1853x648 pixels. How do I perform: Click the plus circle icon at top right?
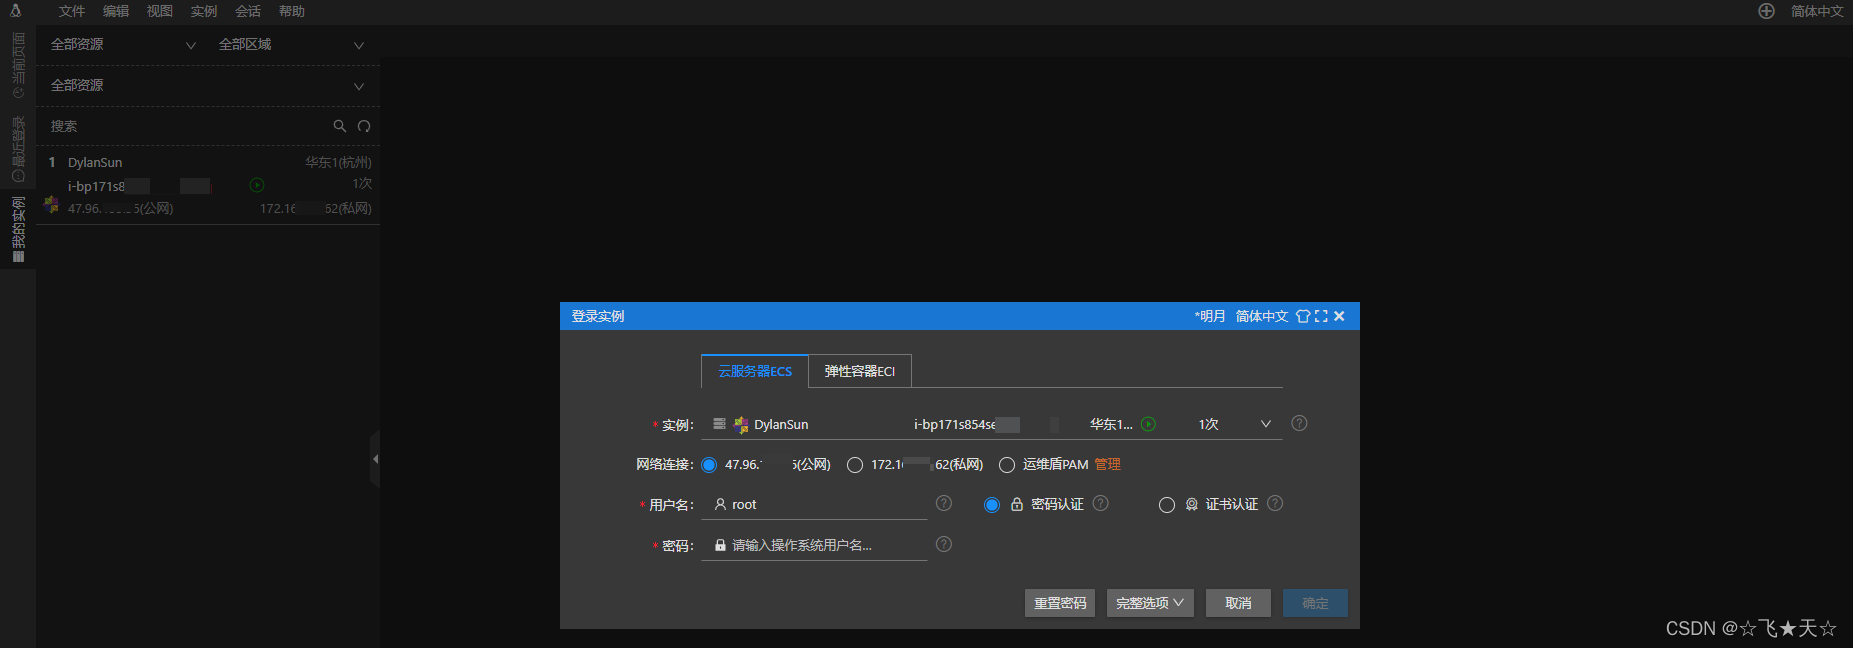click(x=1767, y=11)
